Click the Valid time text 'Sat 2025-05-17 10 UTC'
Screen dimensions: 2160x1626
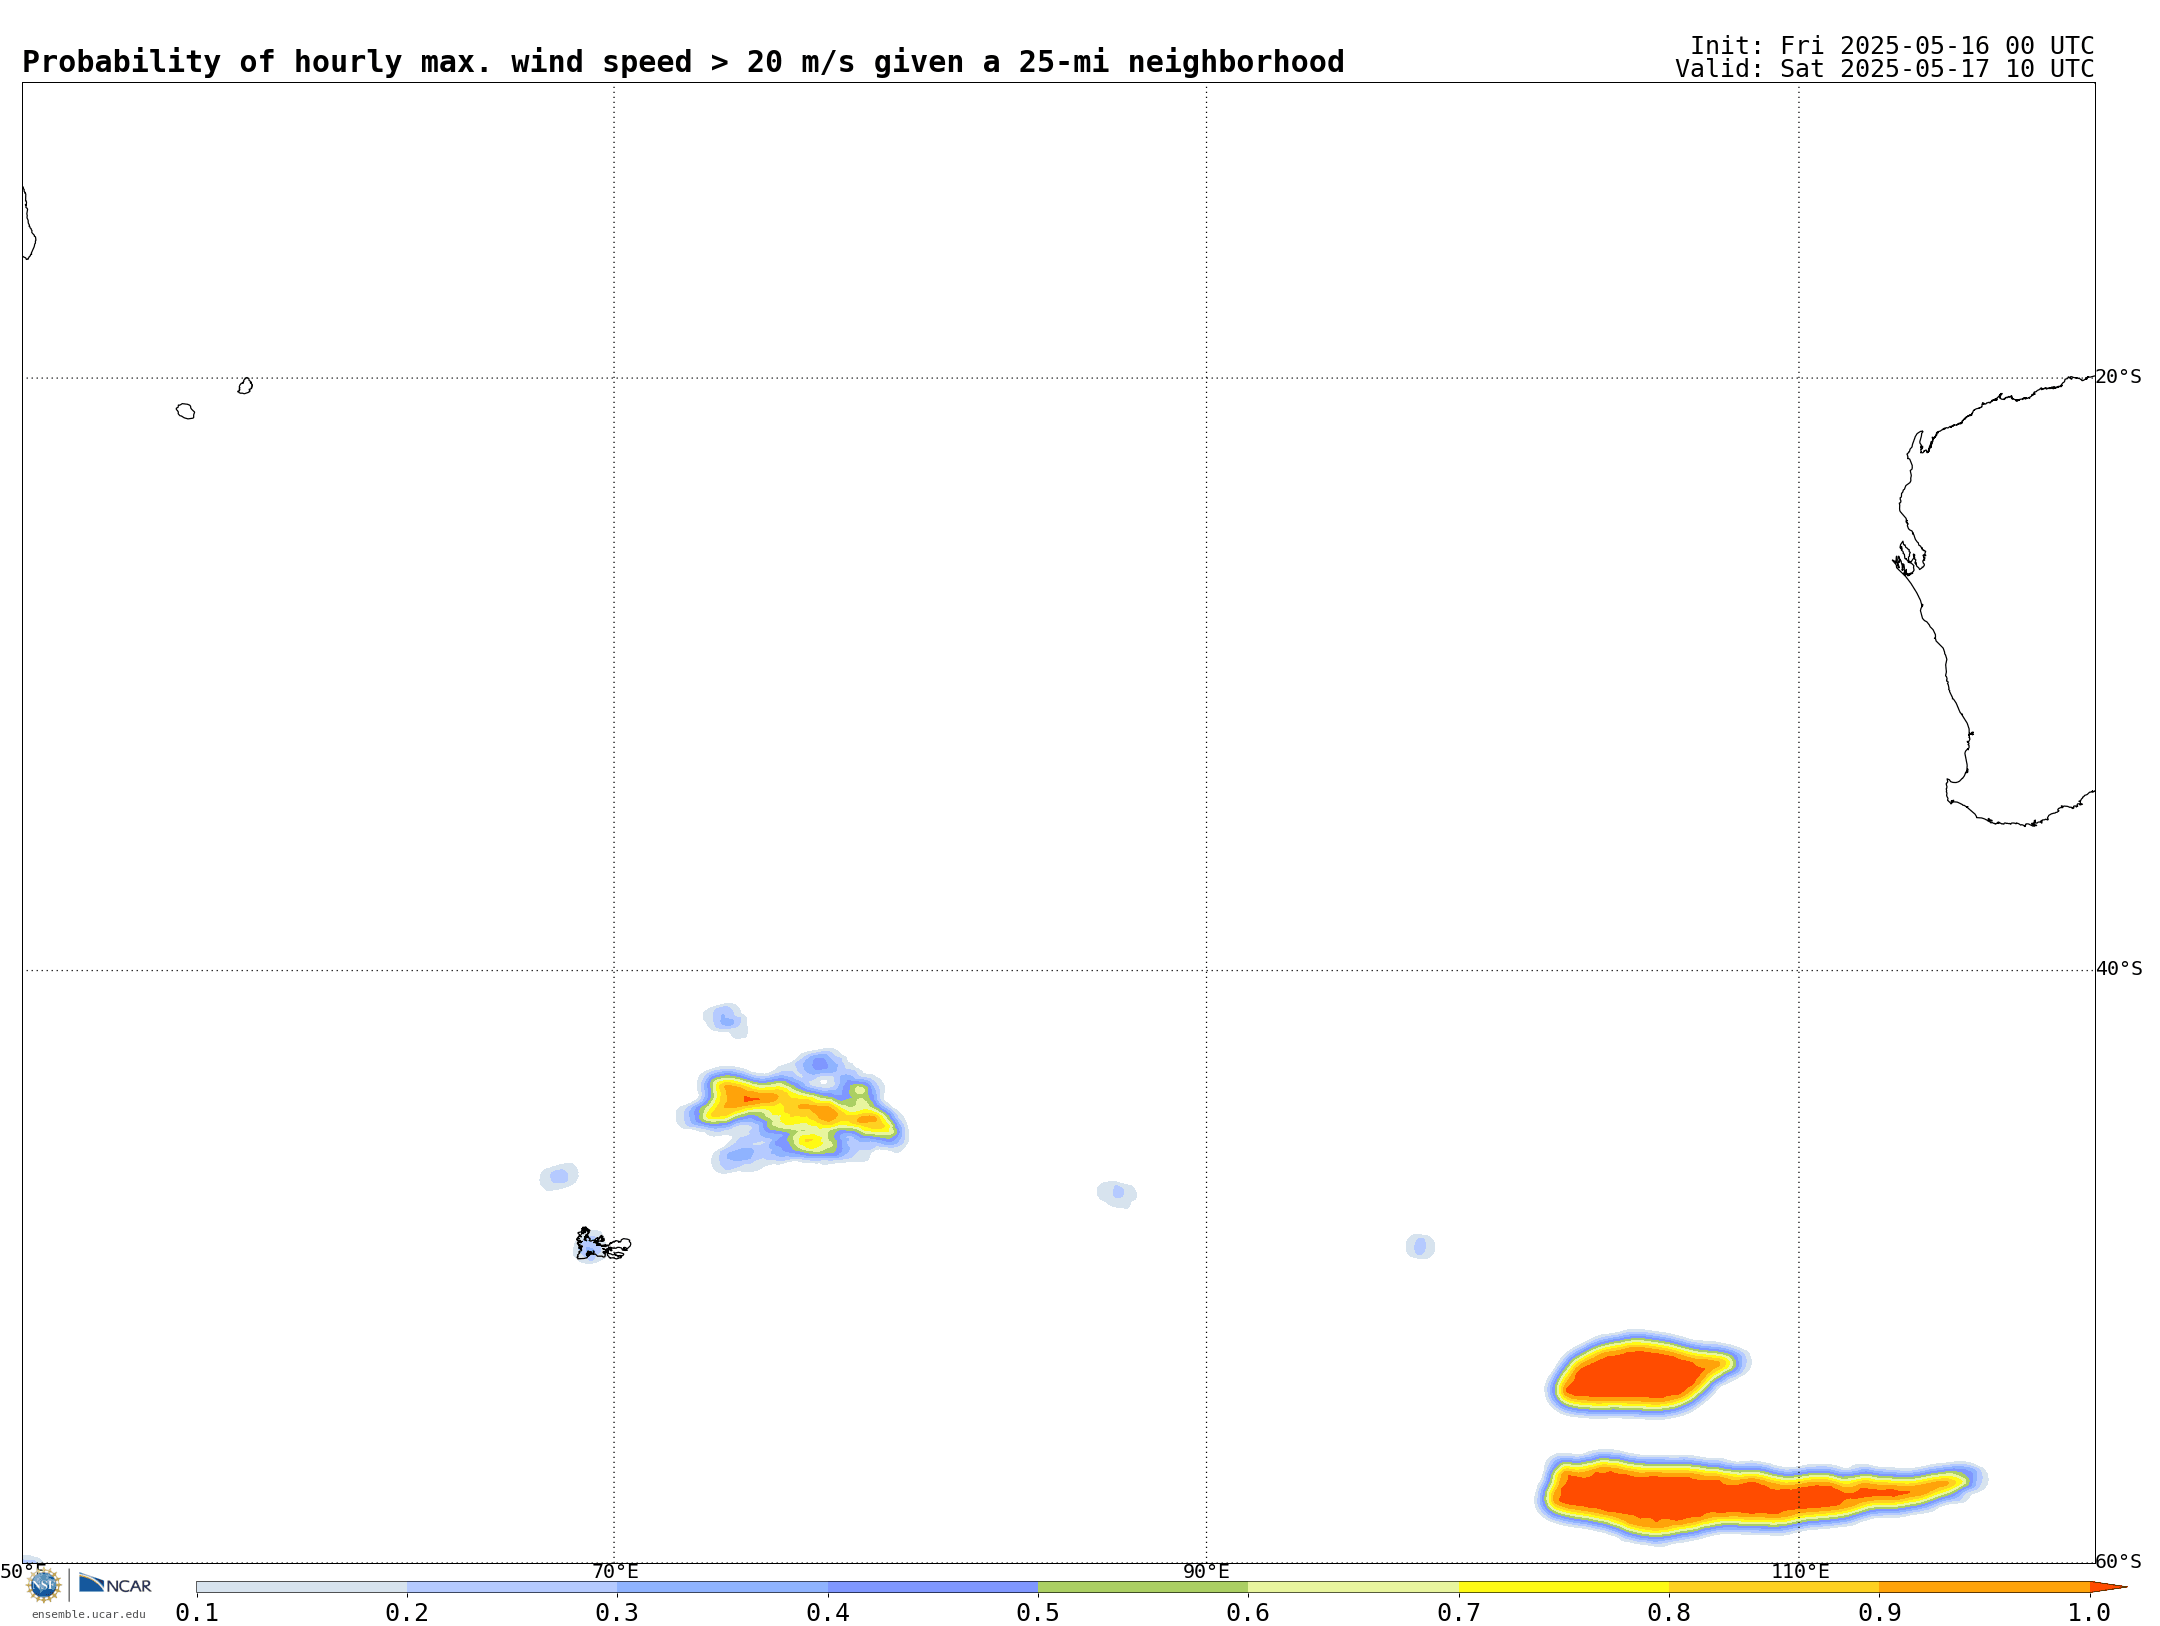(x=1937, y=69)
